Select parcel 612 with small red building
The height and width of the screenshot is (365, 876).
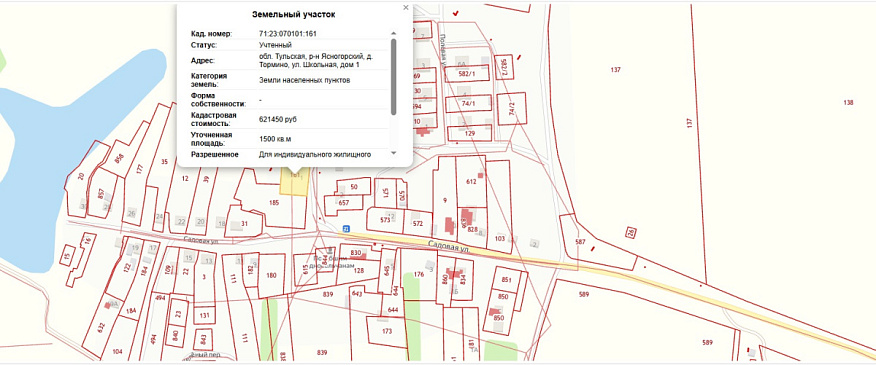click(471, 181)
